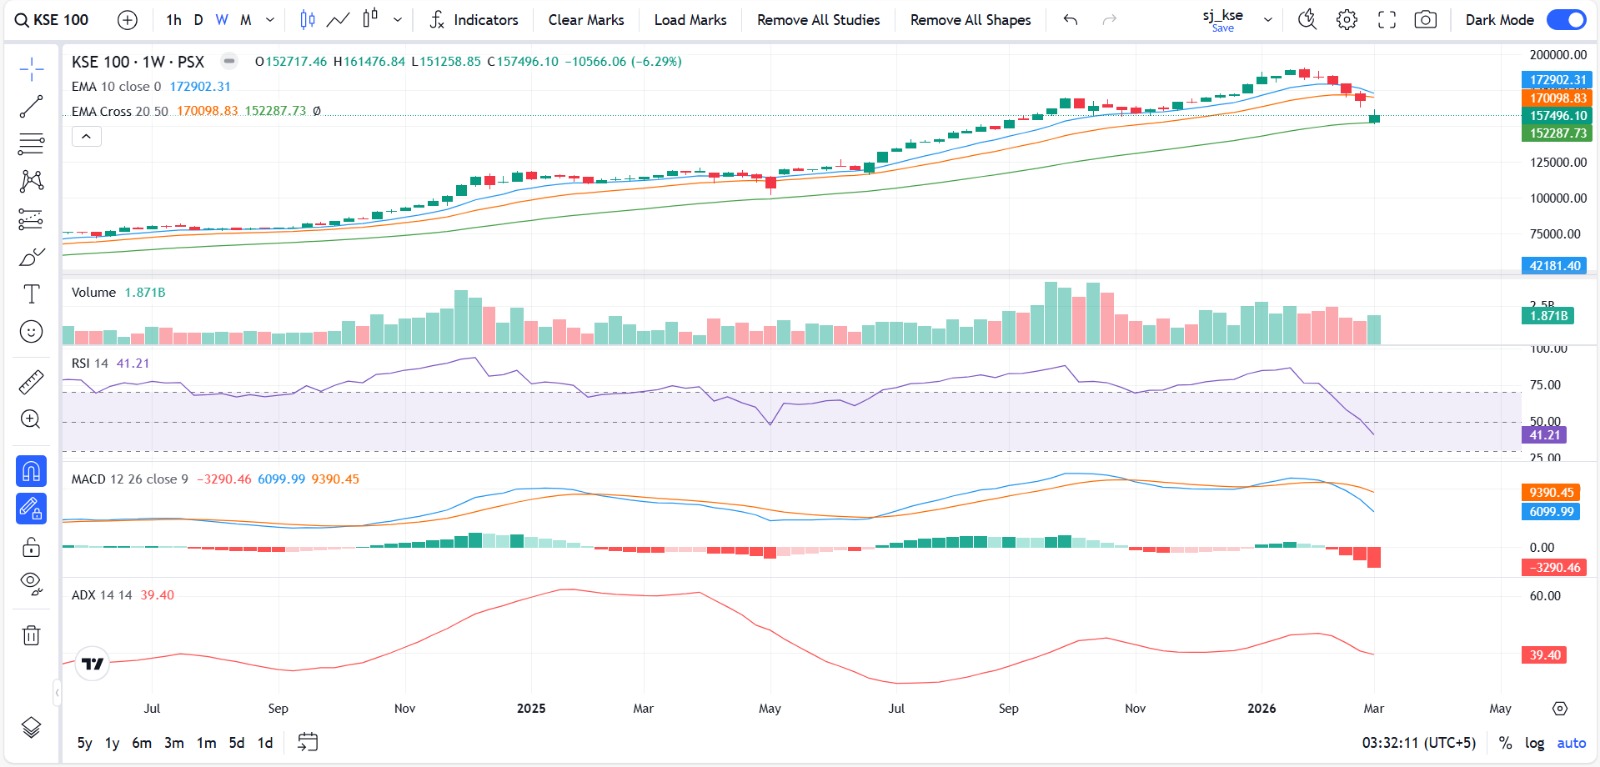Screen dimensions: 1600x767
Task: Pick the ruler measure tool
Action: 31,382
